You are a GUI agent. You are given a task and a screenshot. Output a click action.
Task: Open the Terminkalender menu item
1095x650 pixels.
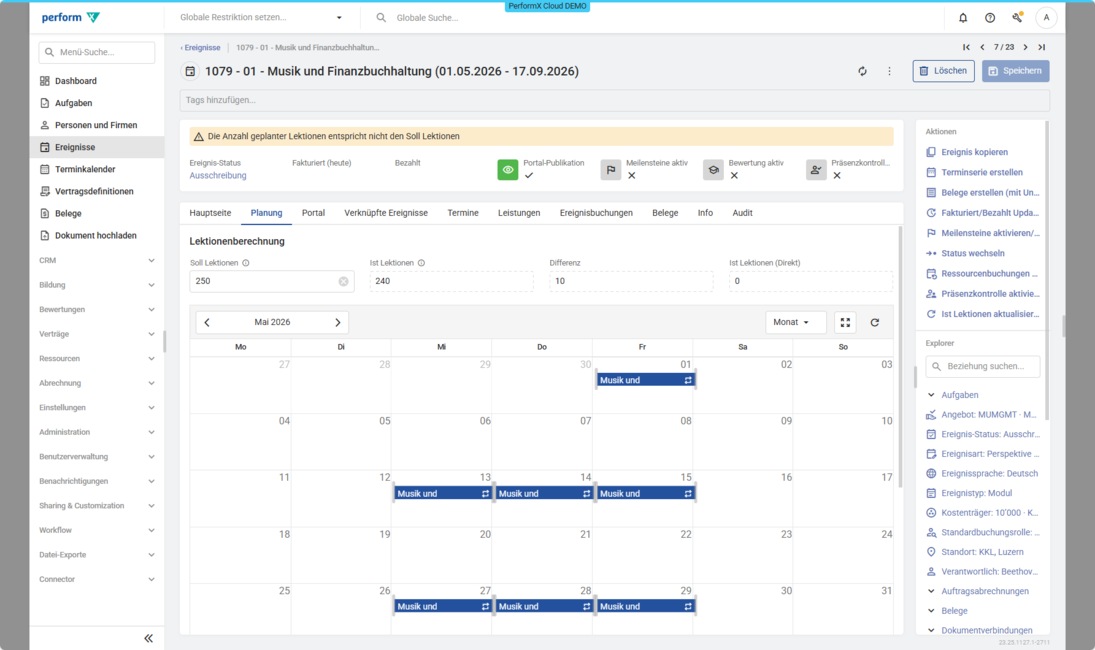coord(84,169)
